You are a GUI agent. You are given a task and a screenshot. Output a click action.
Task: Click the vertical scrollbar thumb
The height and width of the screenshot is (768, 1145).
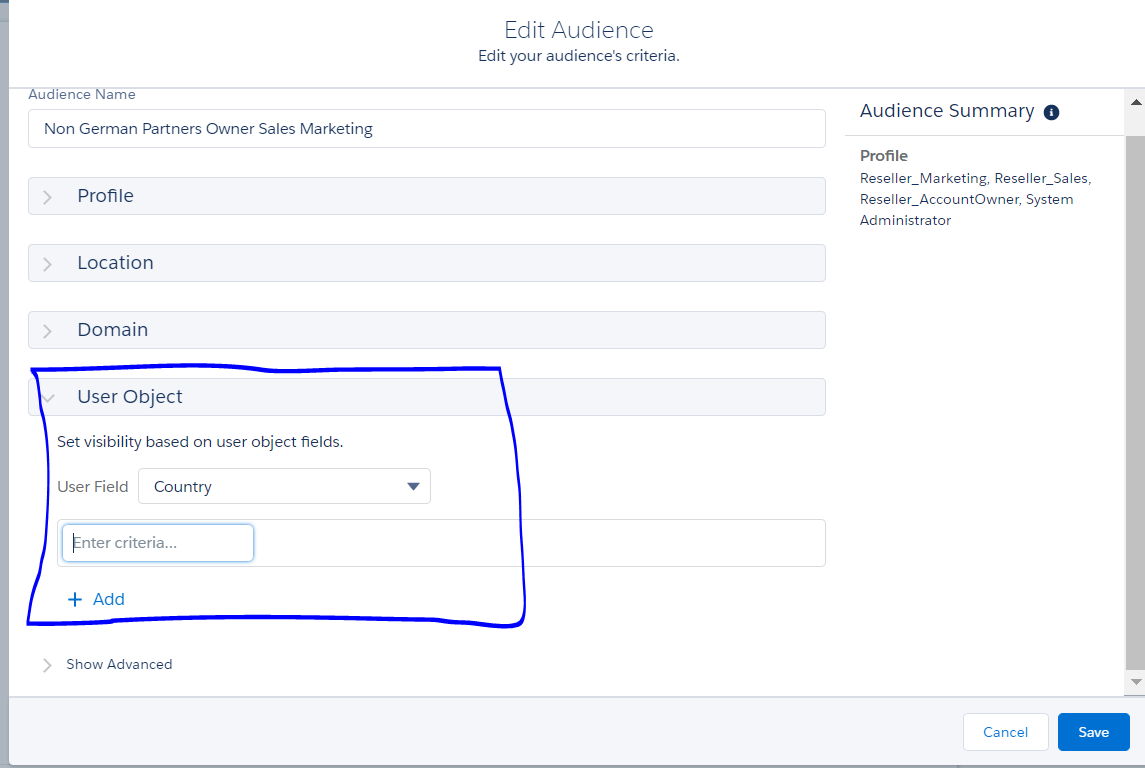pyautogui.click(x=1135, y=400)
